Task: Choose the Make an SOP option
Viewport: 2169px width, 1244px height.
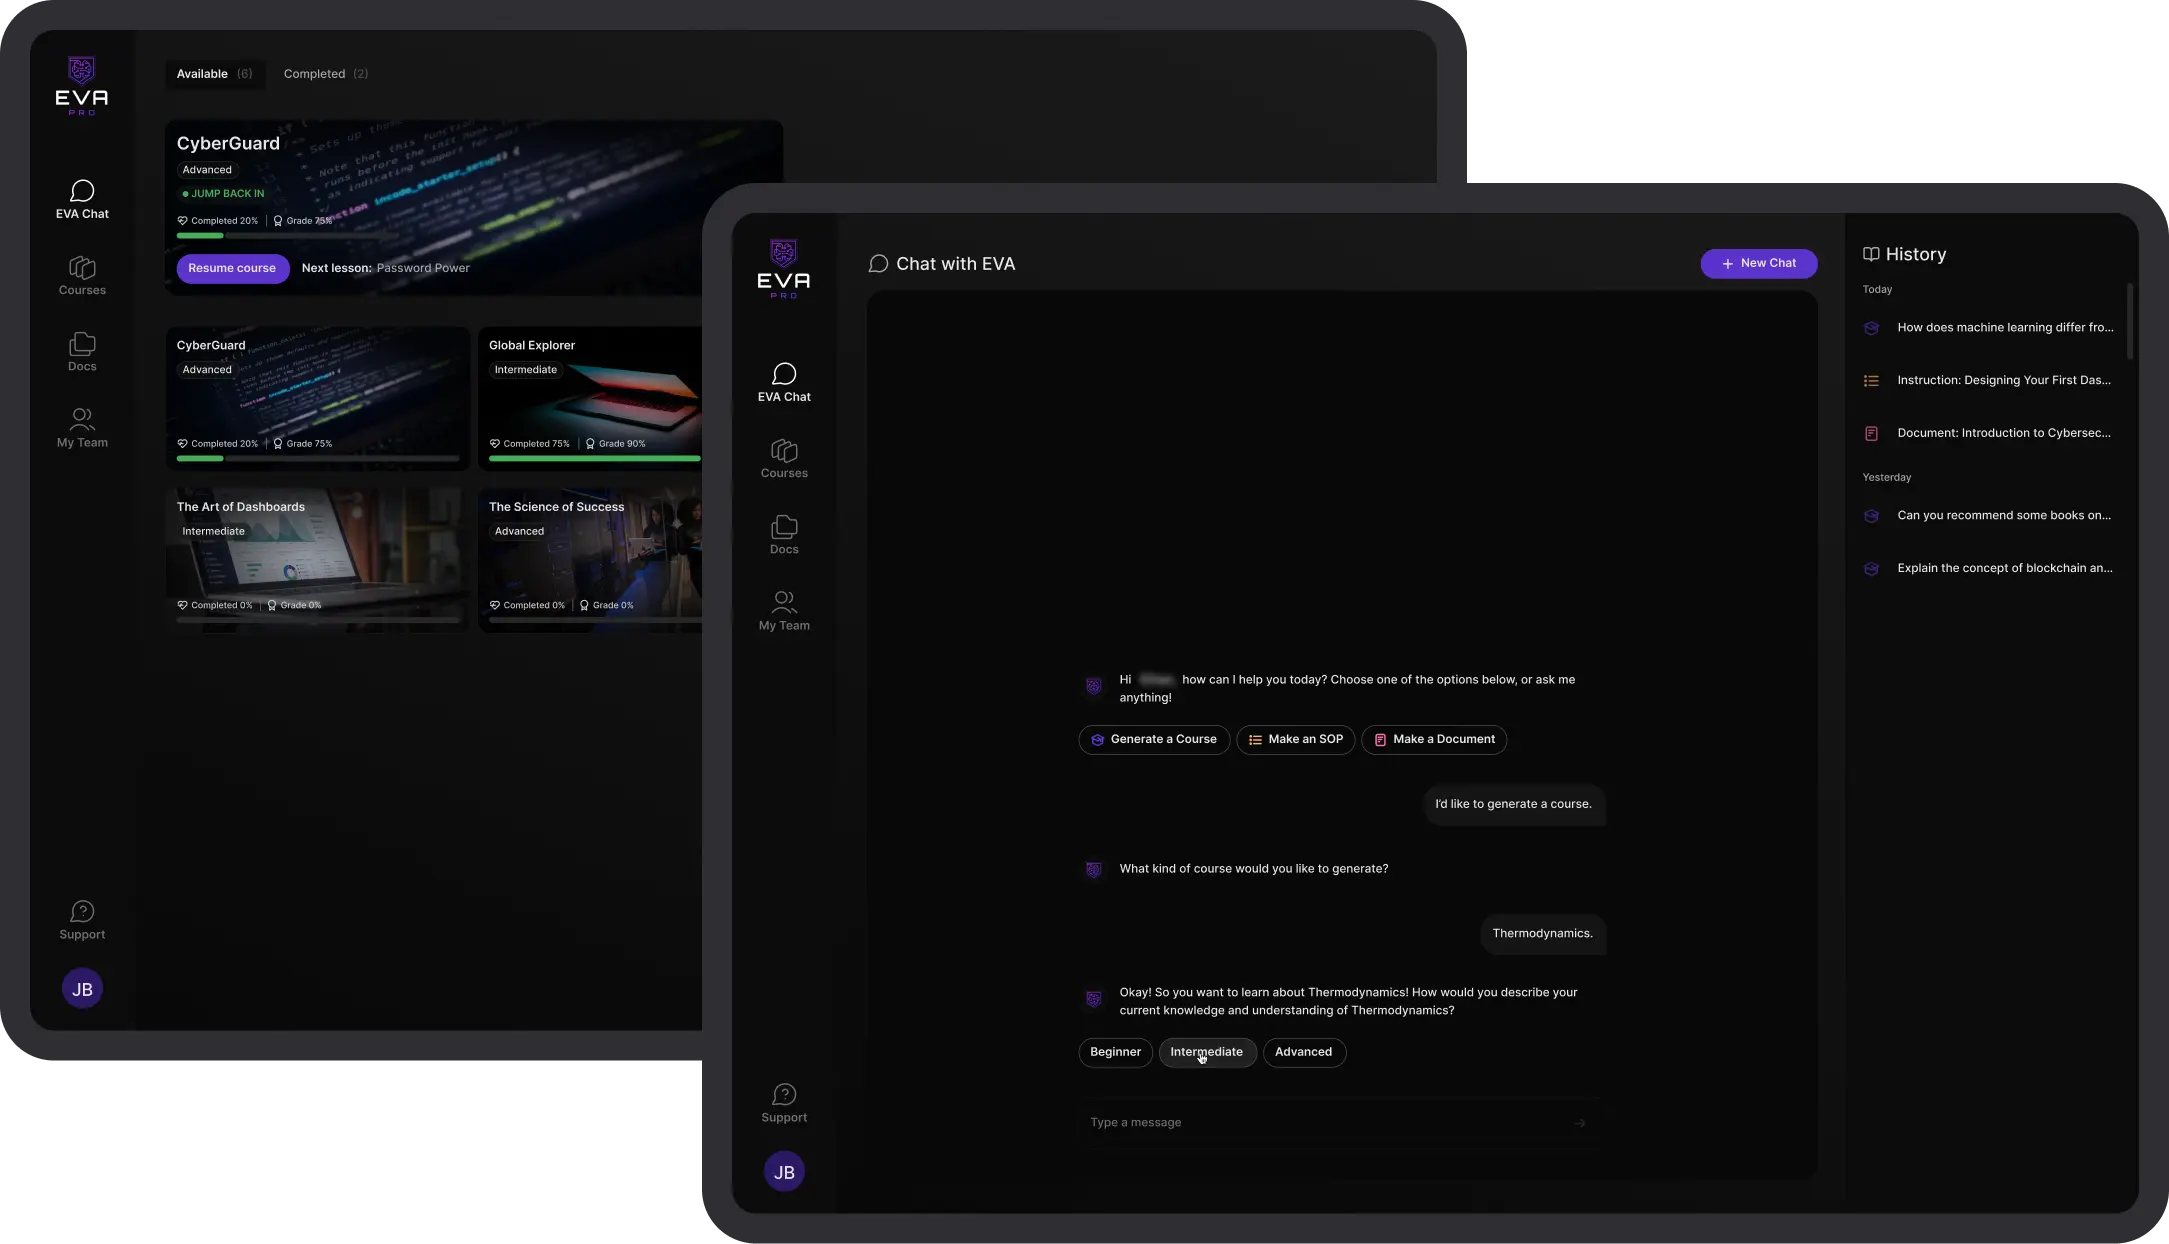Action: [1294, 739]
